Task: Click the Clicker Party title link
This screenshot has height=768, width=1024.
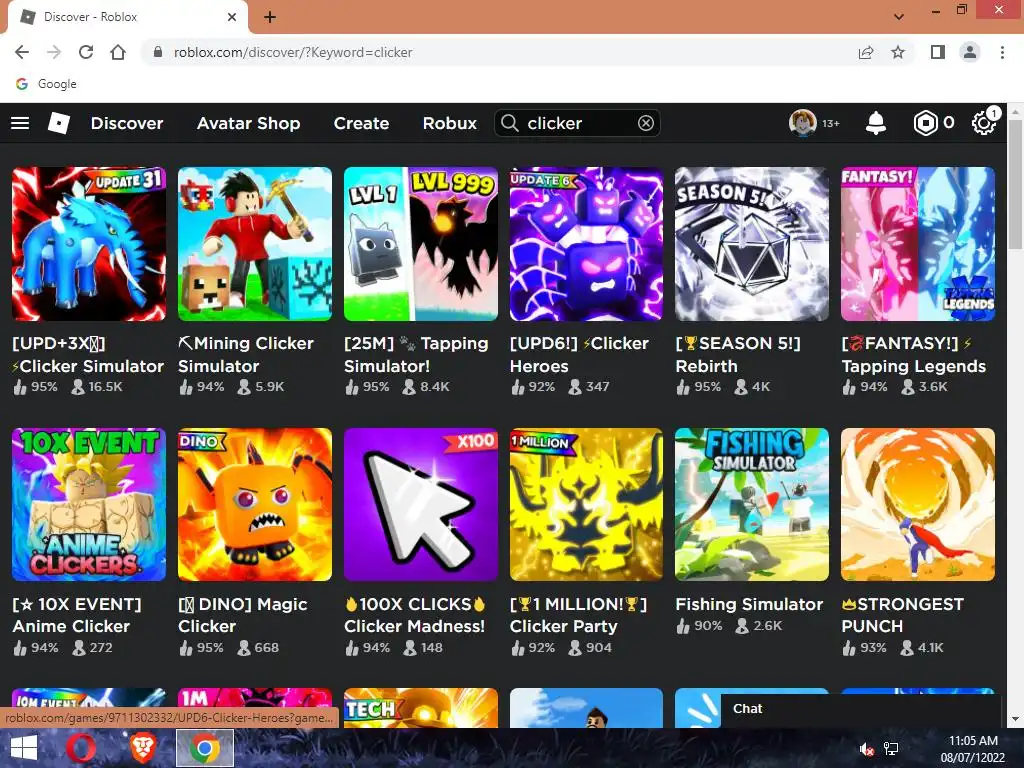Action: (579, 615)
